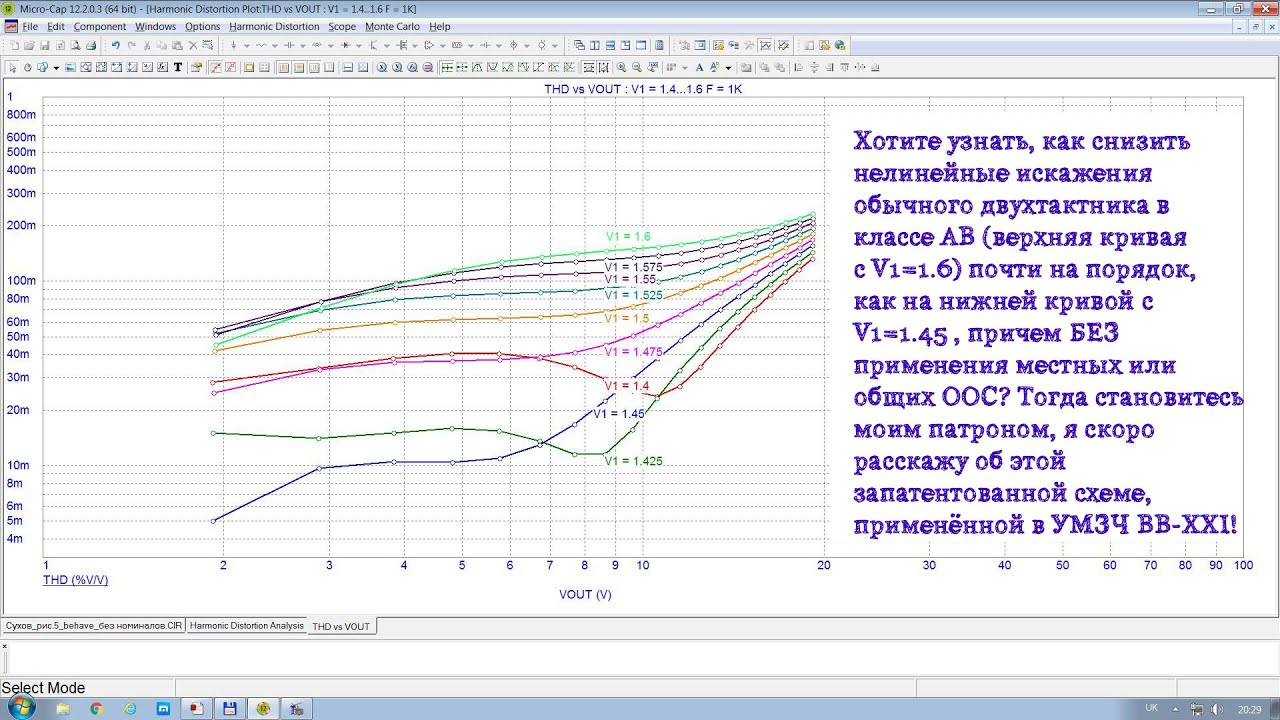Open the dropdown arrow beside the font A icons
The width and height of the screenshot is (1280, 720).
728,68
